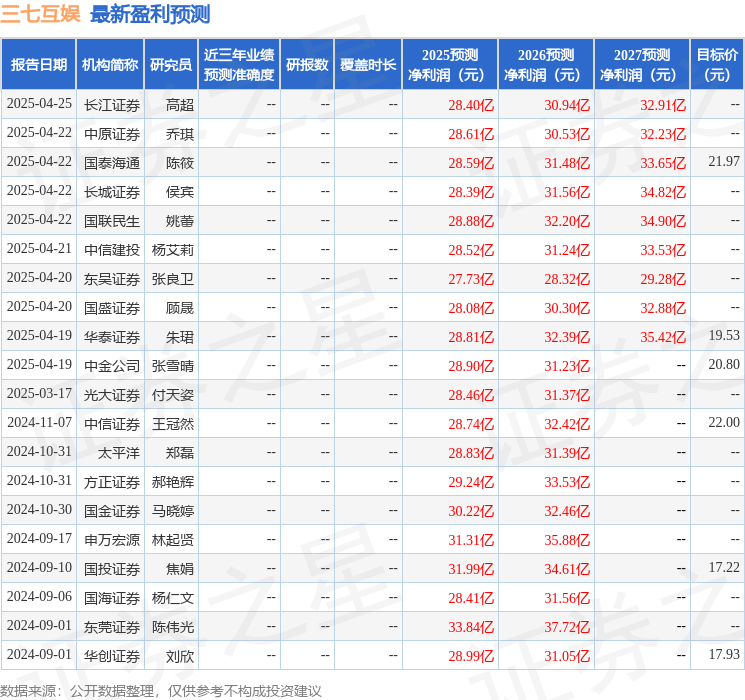The width and height of the screenshot is (745, 700).
Task: Click analyst name 顾晟
Action: (x=180, y=308)
